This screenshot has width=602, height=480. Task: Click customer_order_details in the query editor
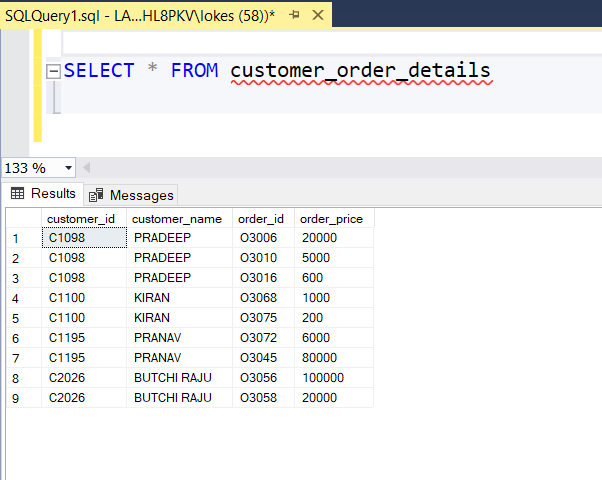click(x=360, y=71)
